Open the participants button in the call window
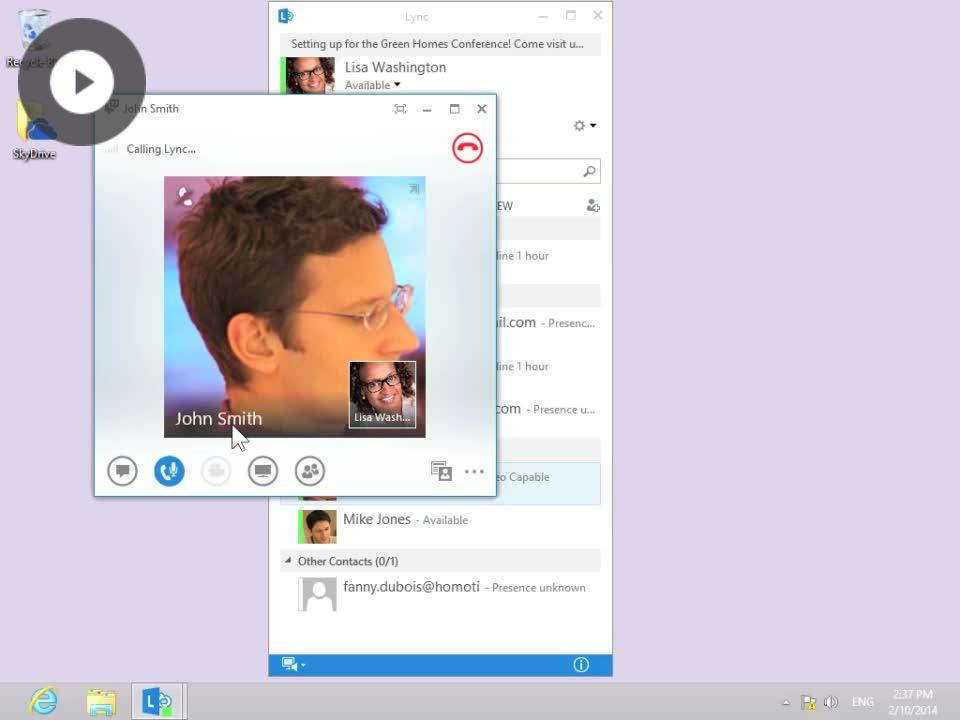 (x=310, y=471)
